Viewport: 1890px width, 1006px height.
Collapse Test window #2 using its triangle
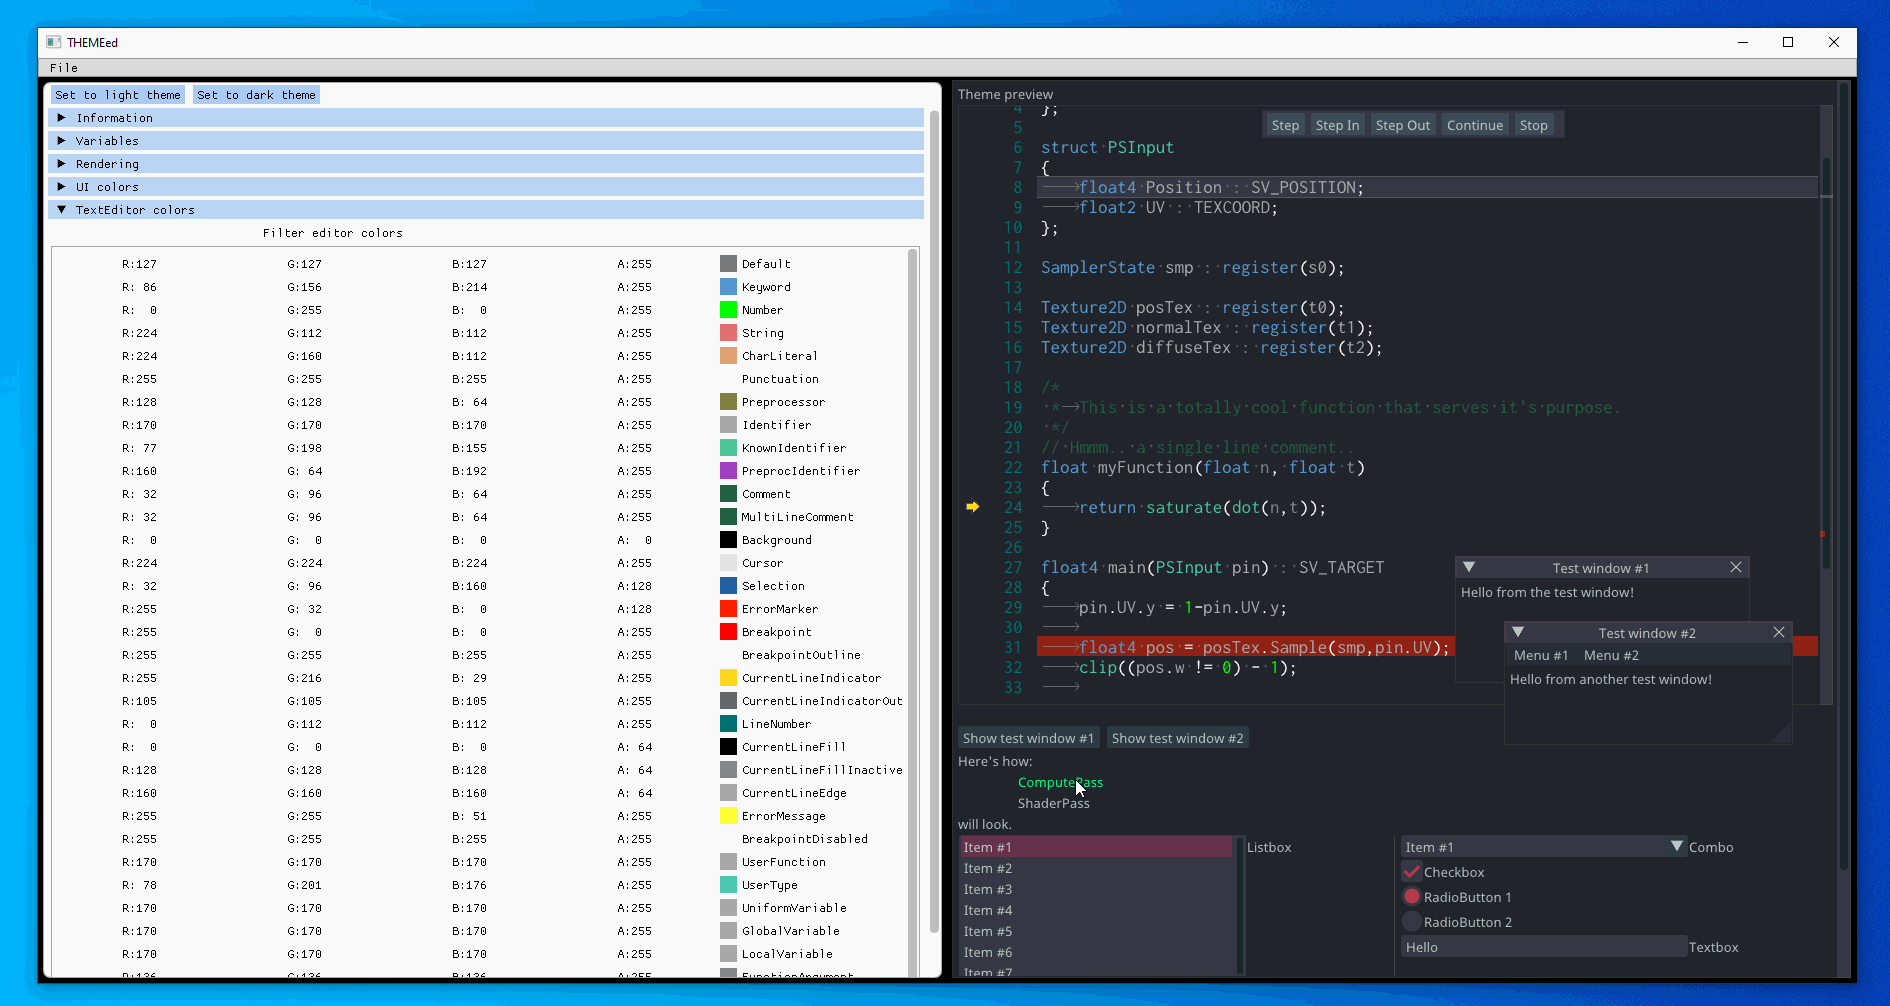coord(1518,632)
